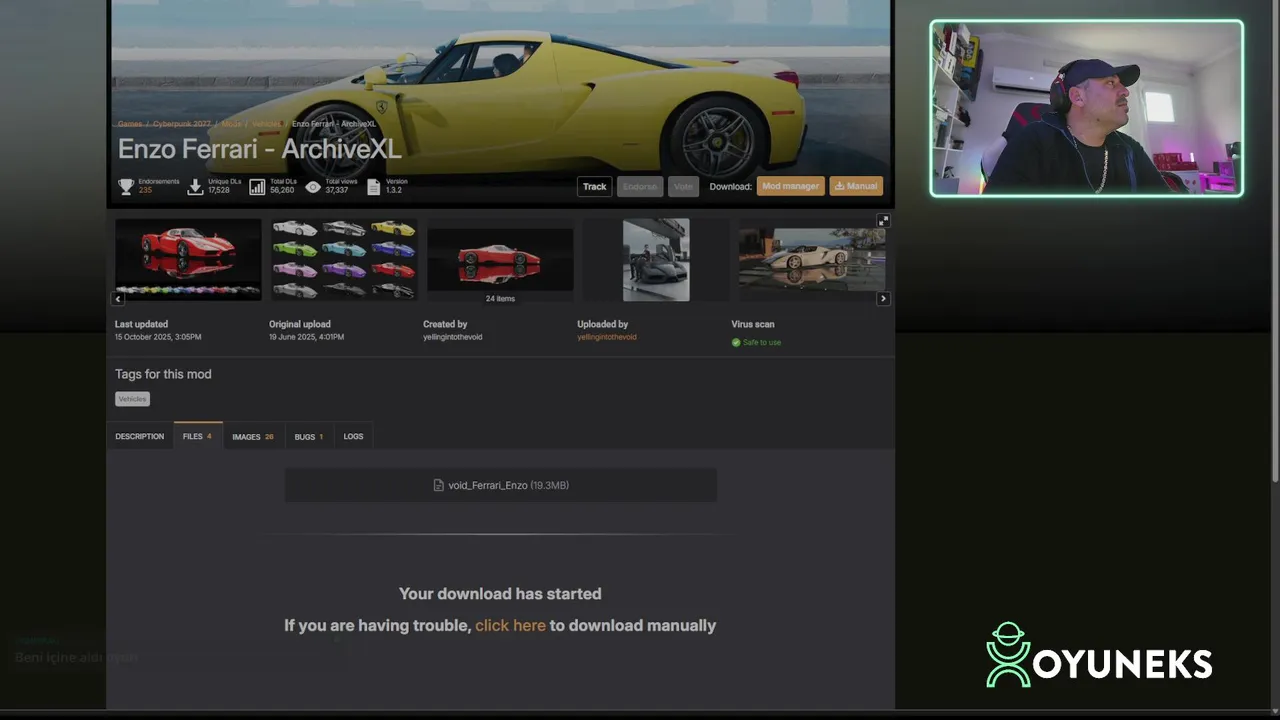Open the multi-color car grid thumbnail
Screen dimensions: 1280x720
click(344, 259)
